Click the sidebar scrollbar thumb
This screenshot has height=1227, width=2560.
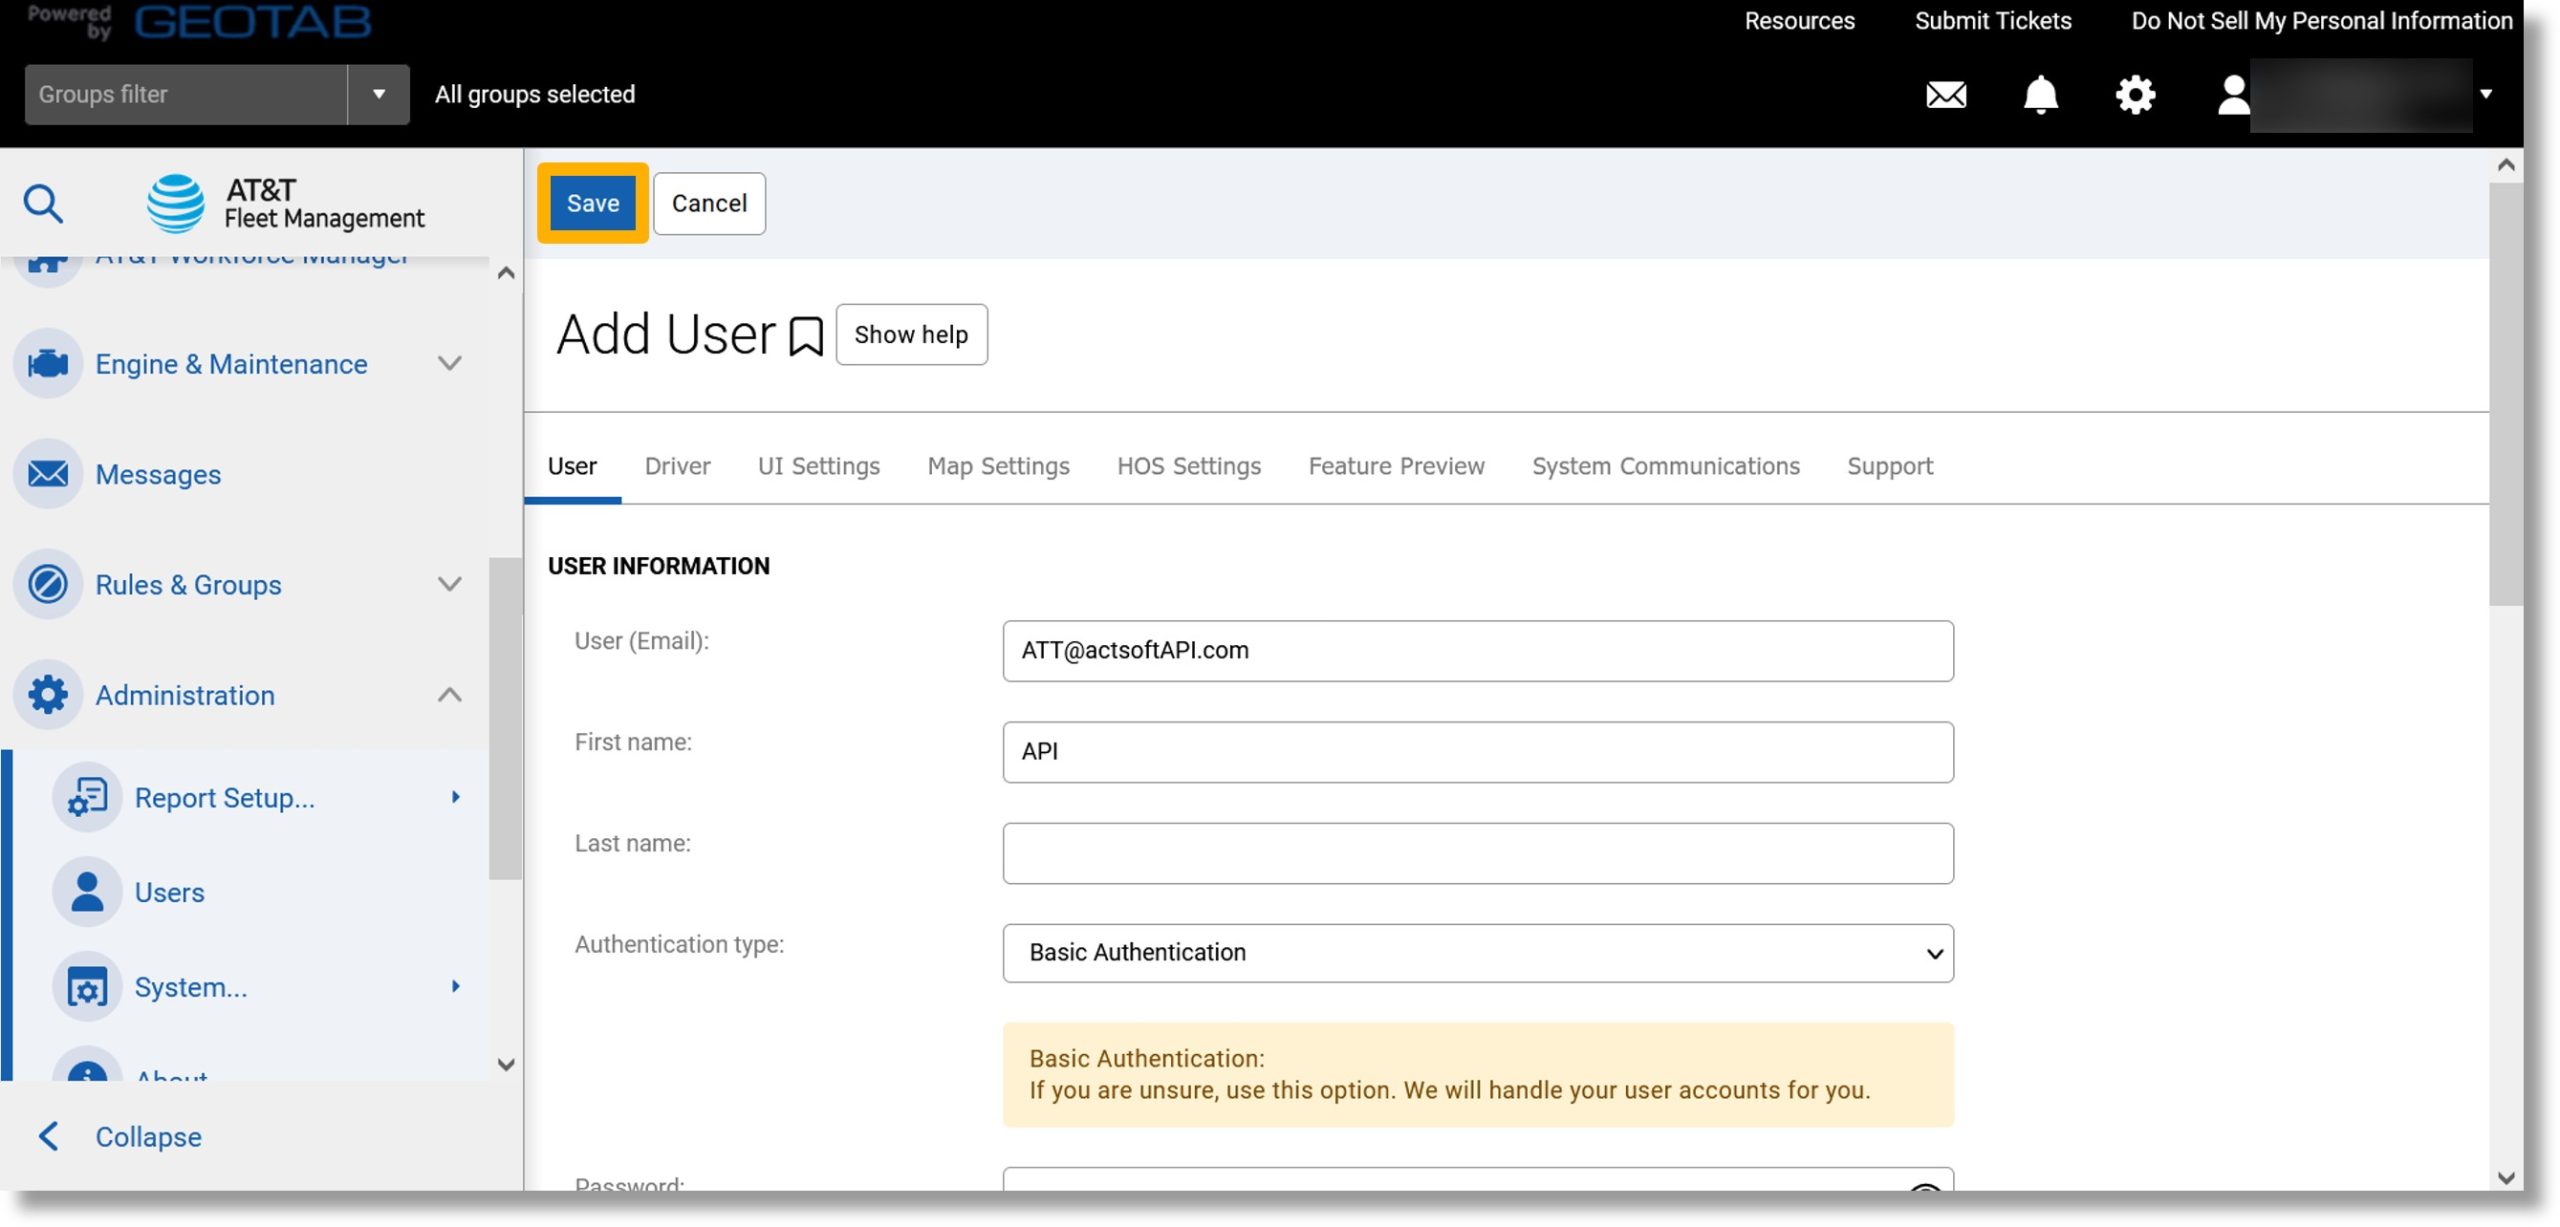click(x=506, y=718)
